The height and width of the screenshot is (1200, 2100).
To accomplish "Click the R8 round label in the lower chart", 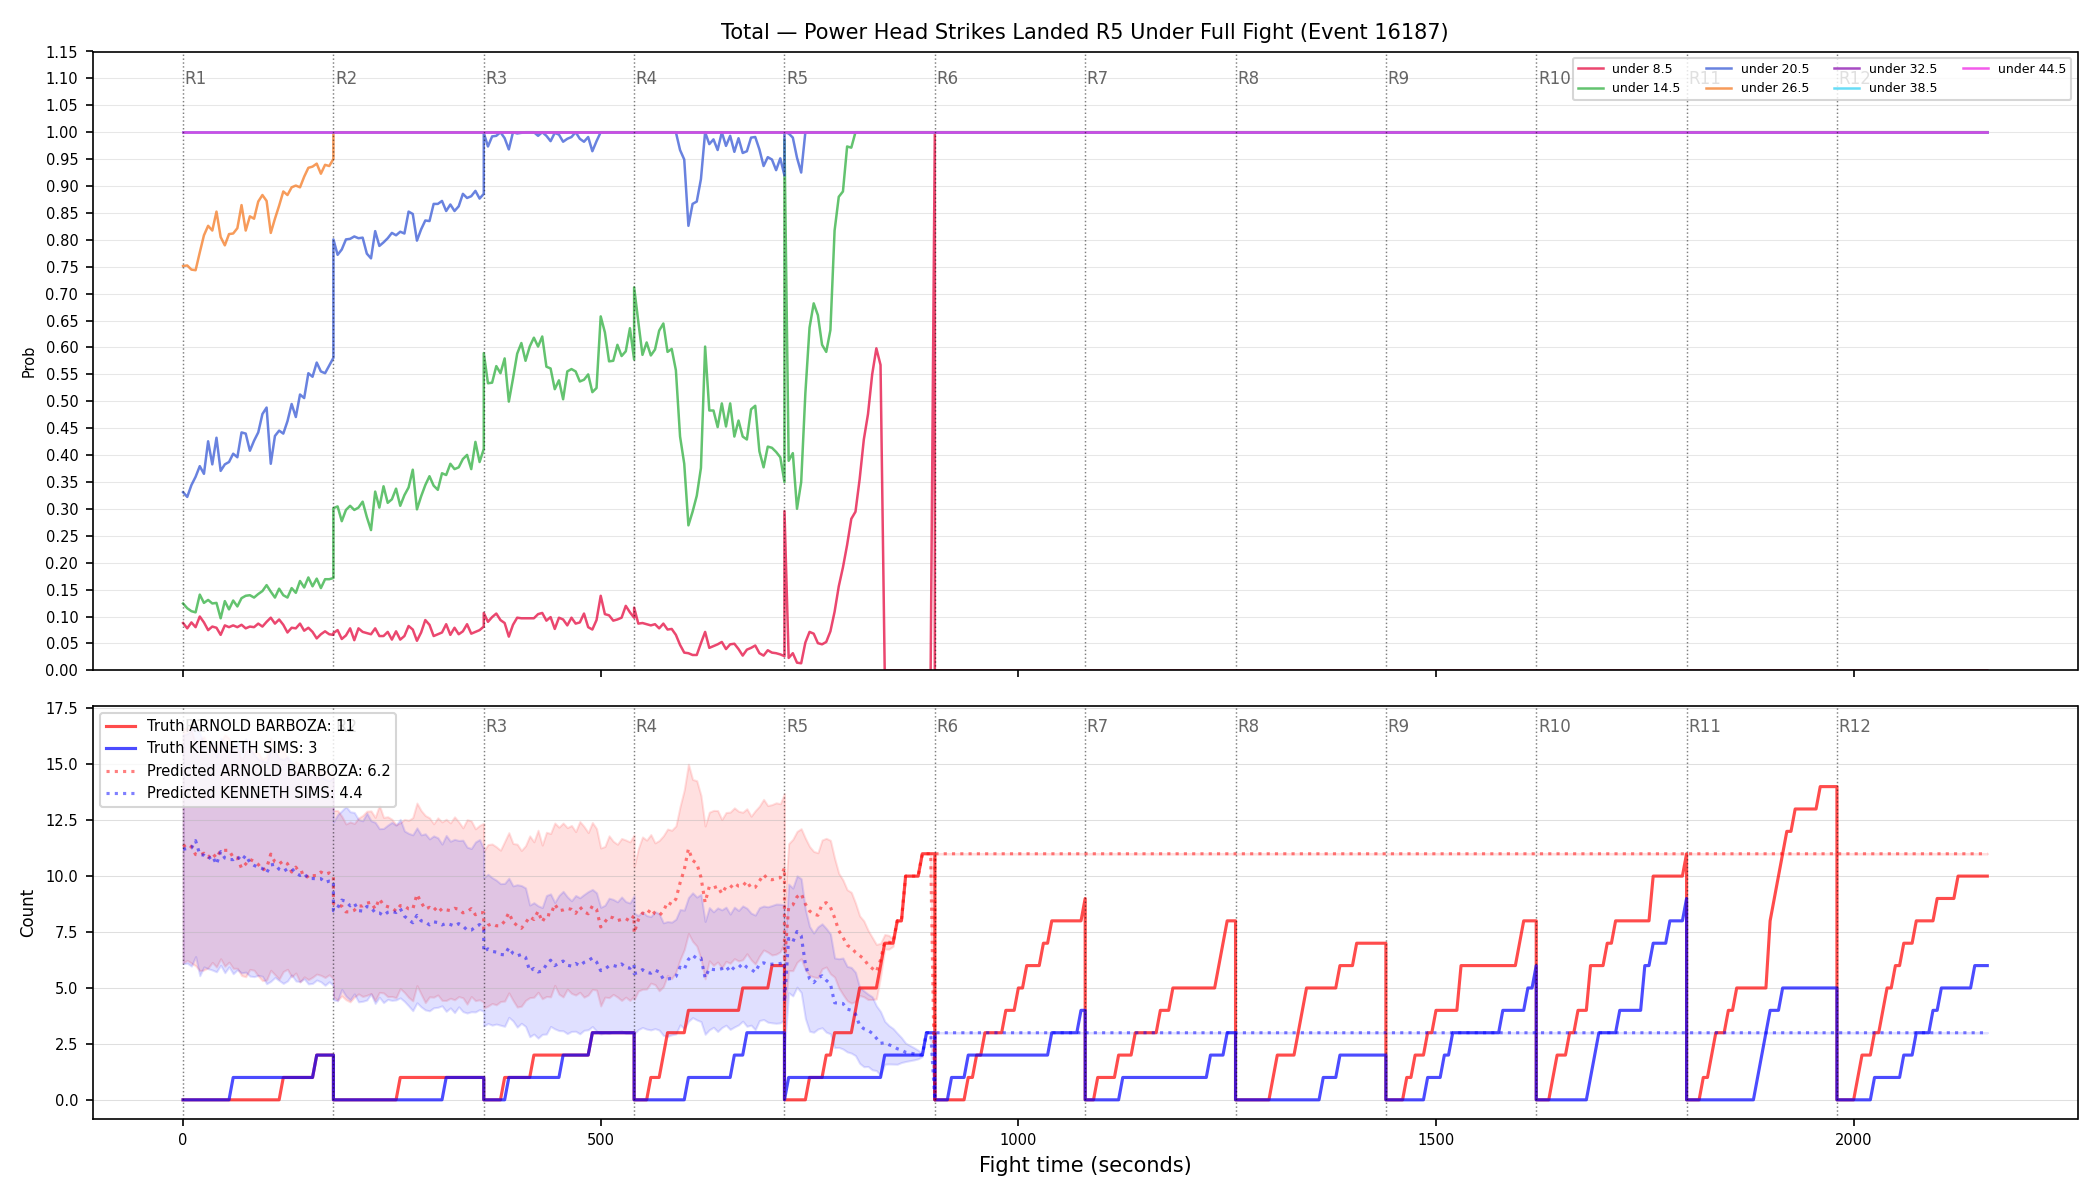I will click(1248, 726).
